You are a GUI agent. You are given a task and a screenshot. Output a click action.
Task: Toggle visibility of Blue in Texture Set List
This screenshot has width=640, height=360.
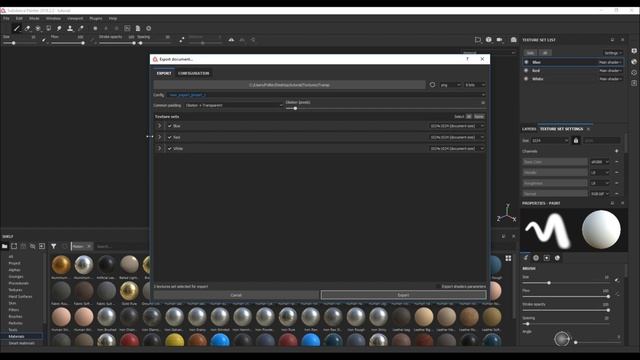pos(526,62)
